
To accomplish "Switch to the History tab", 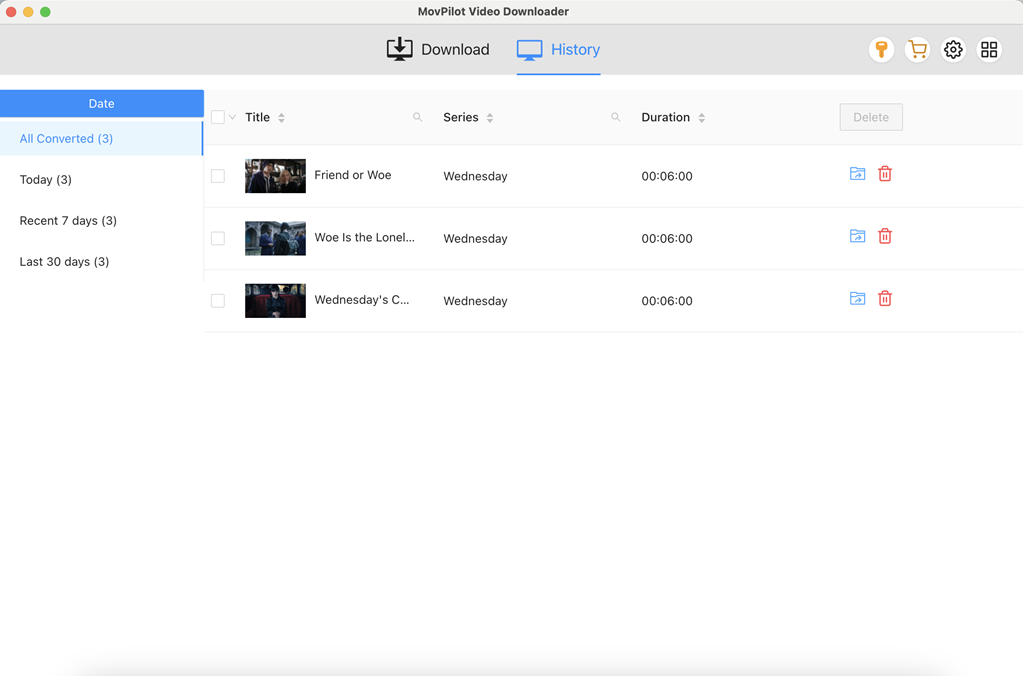I will coord(558,49).
